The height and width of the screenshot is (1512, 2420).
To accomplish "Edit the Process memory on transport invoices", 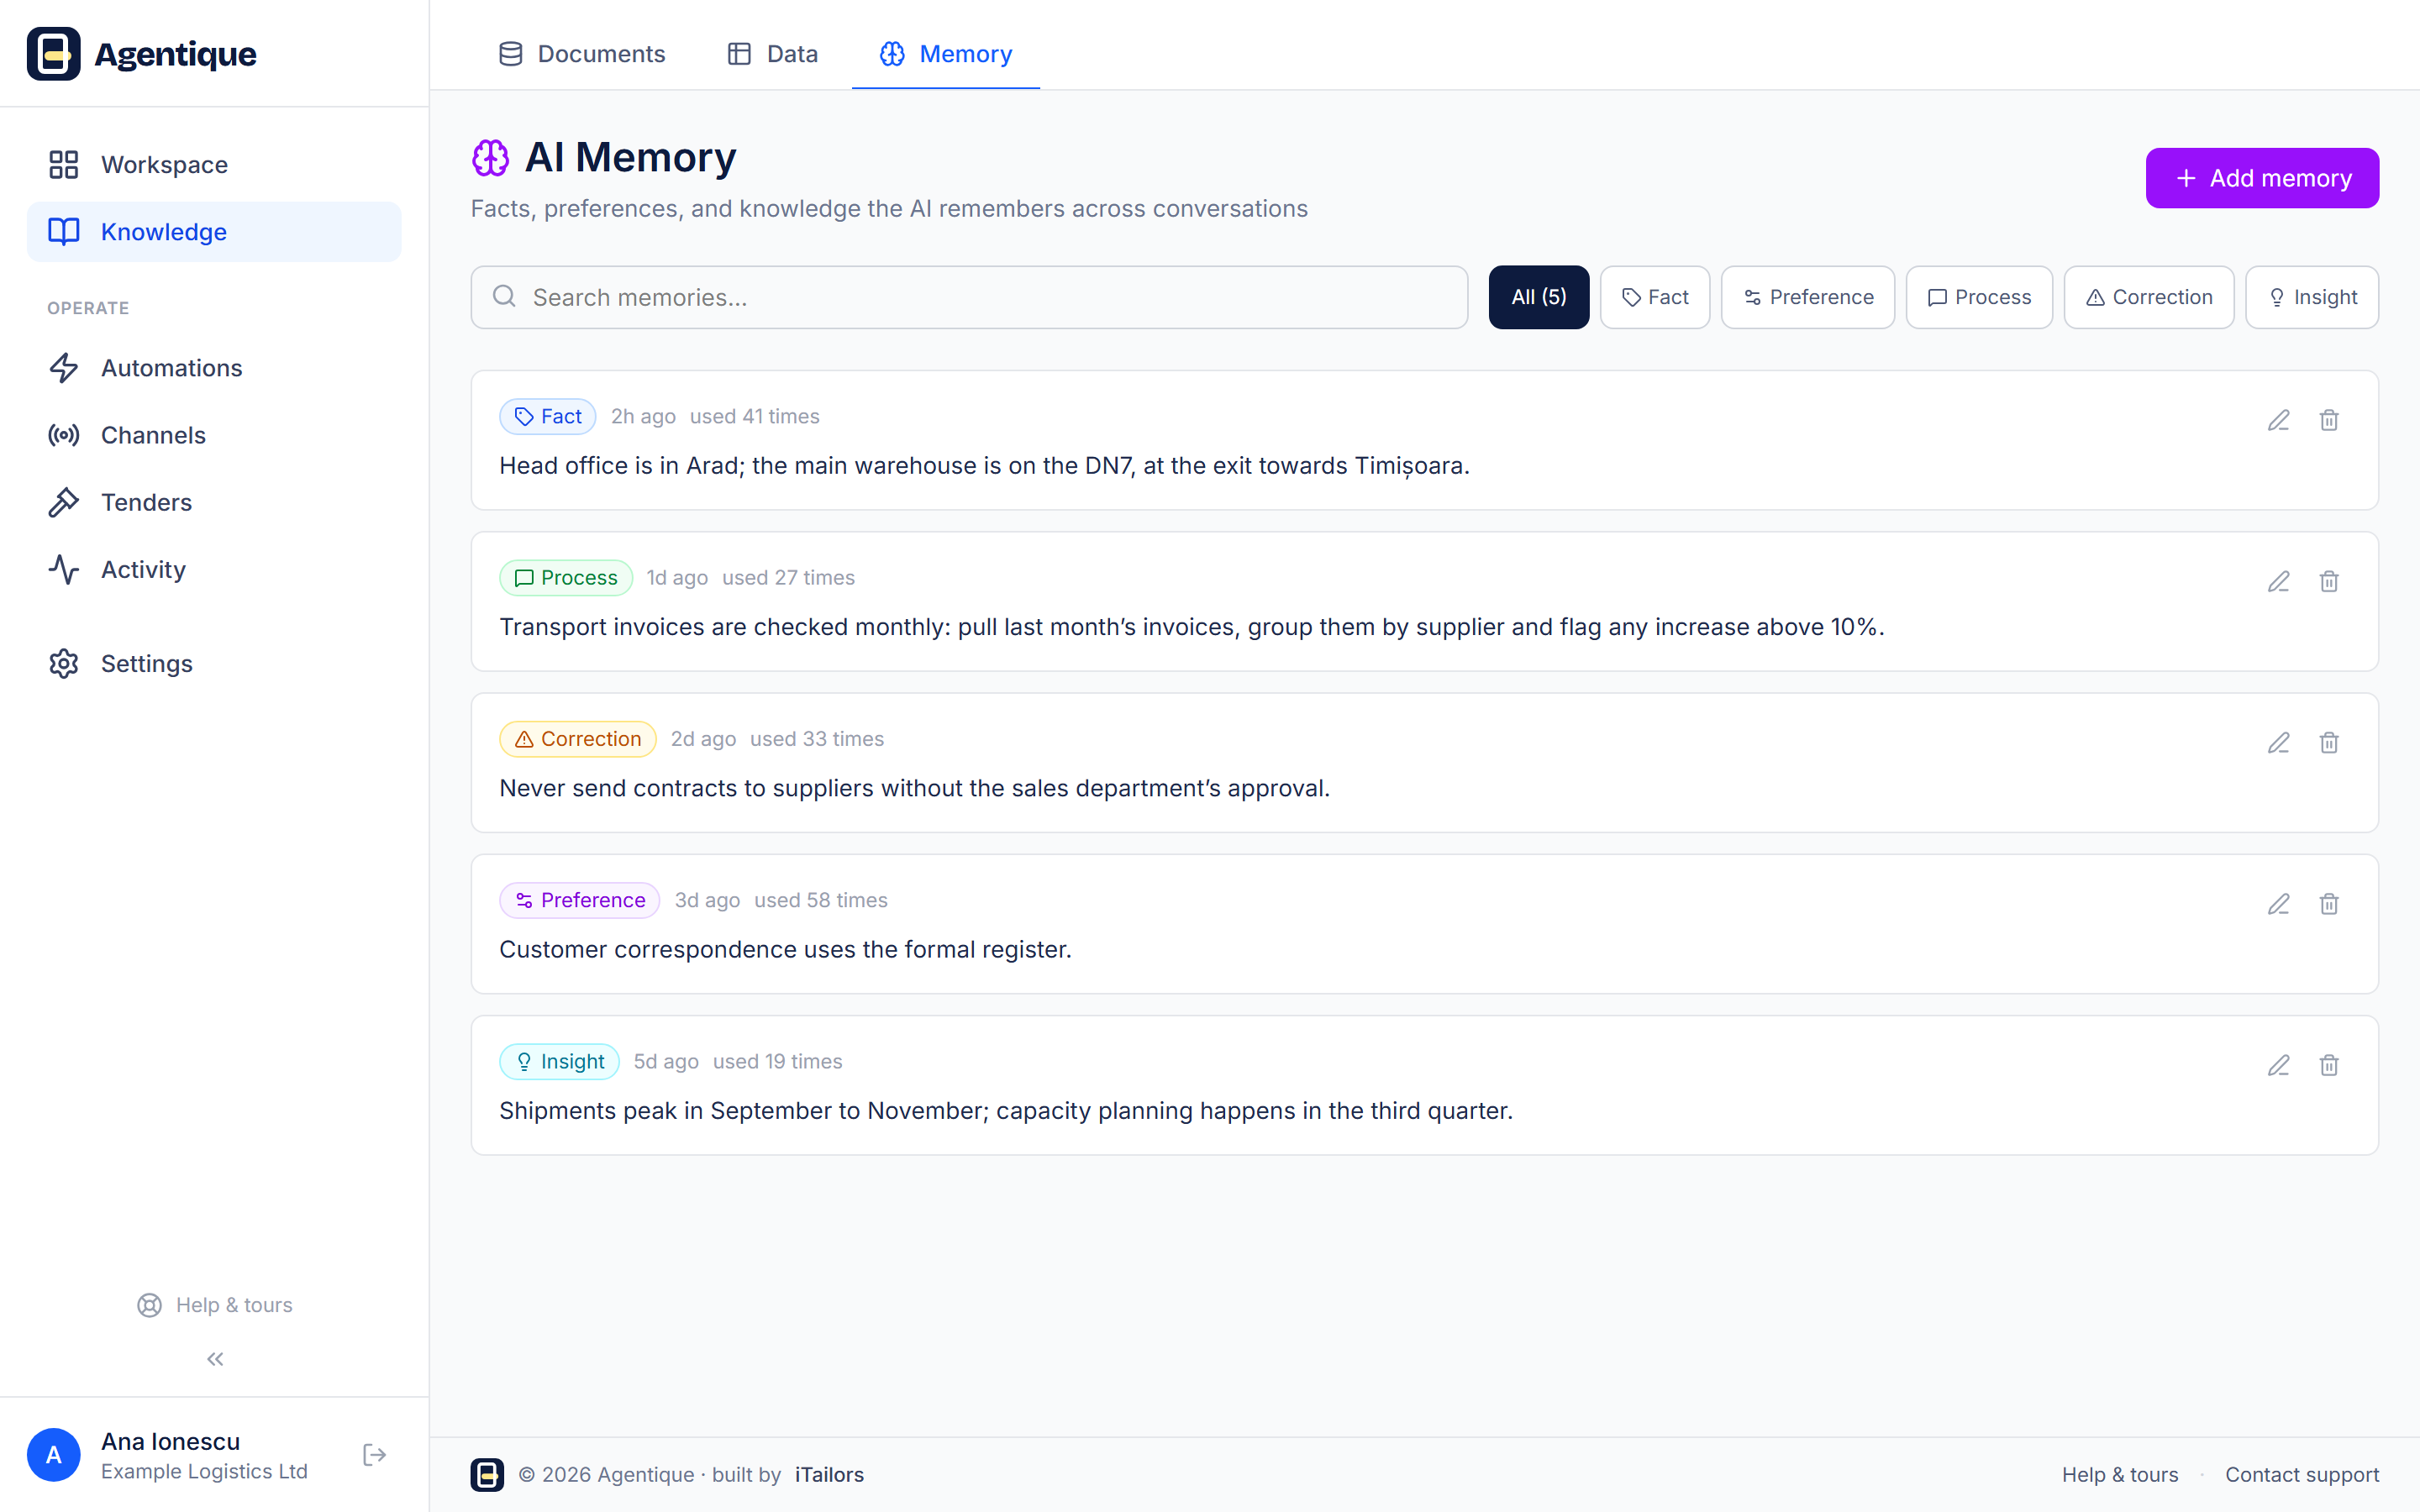I will point(2278,581).
